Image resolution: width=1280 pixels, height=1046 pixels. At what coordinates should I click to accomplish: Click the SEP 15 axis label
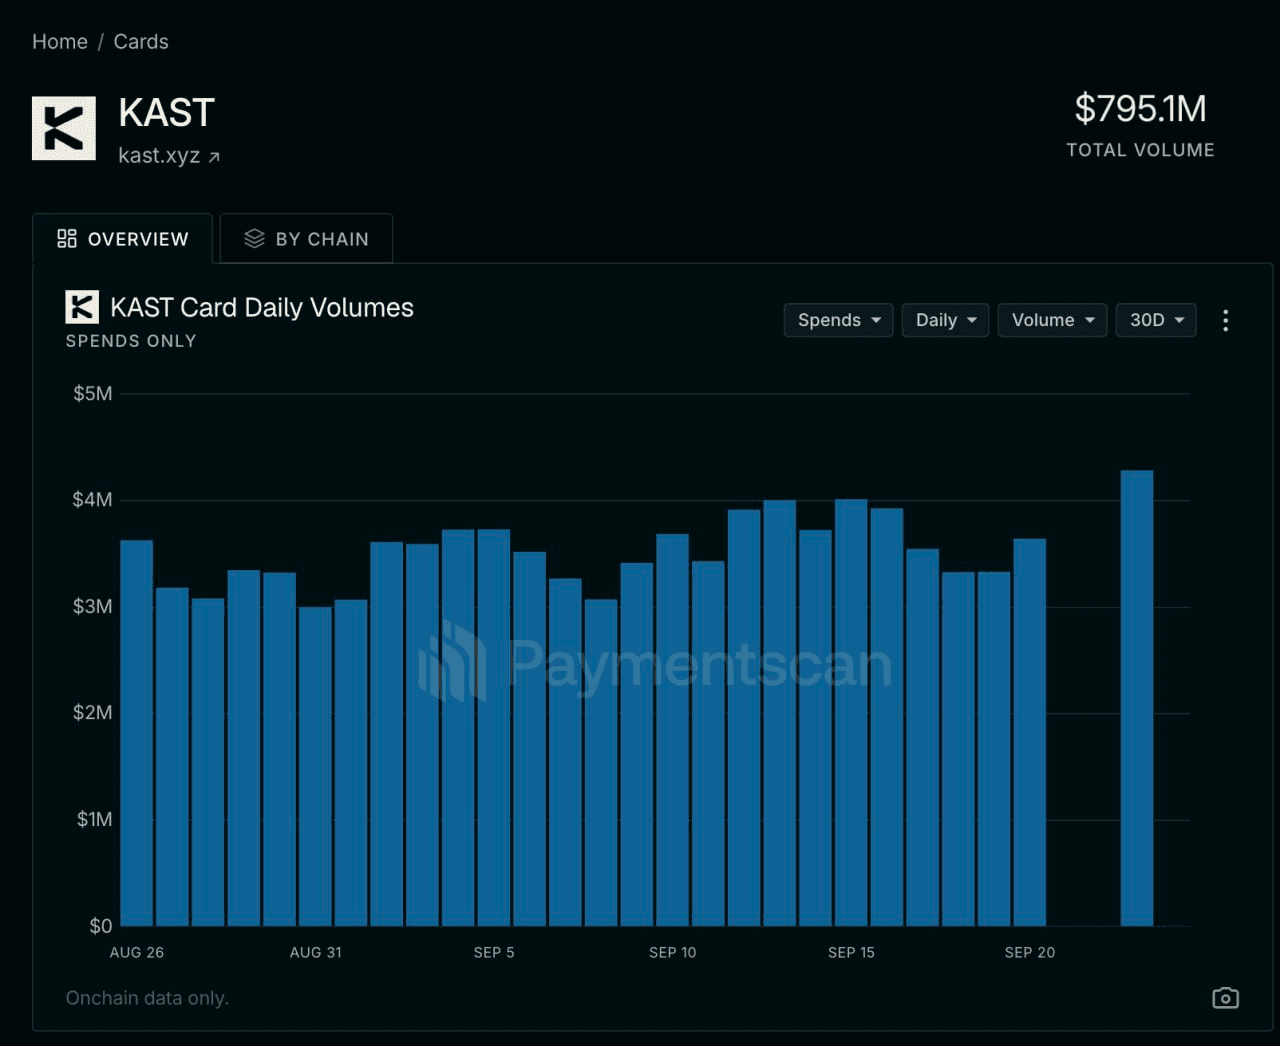(x=851, y=953)
